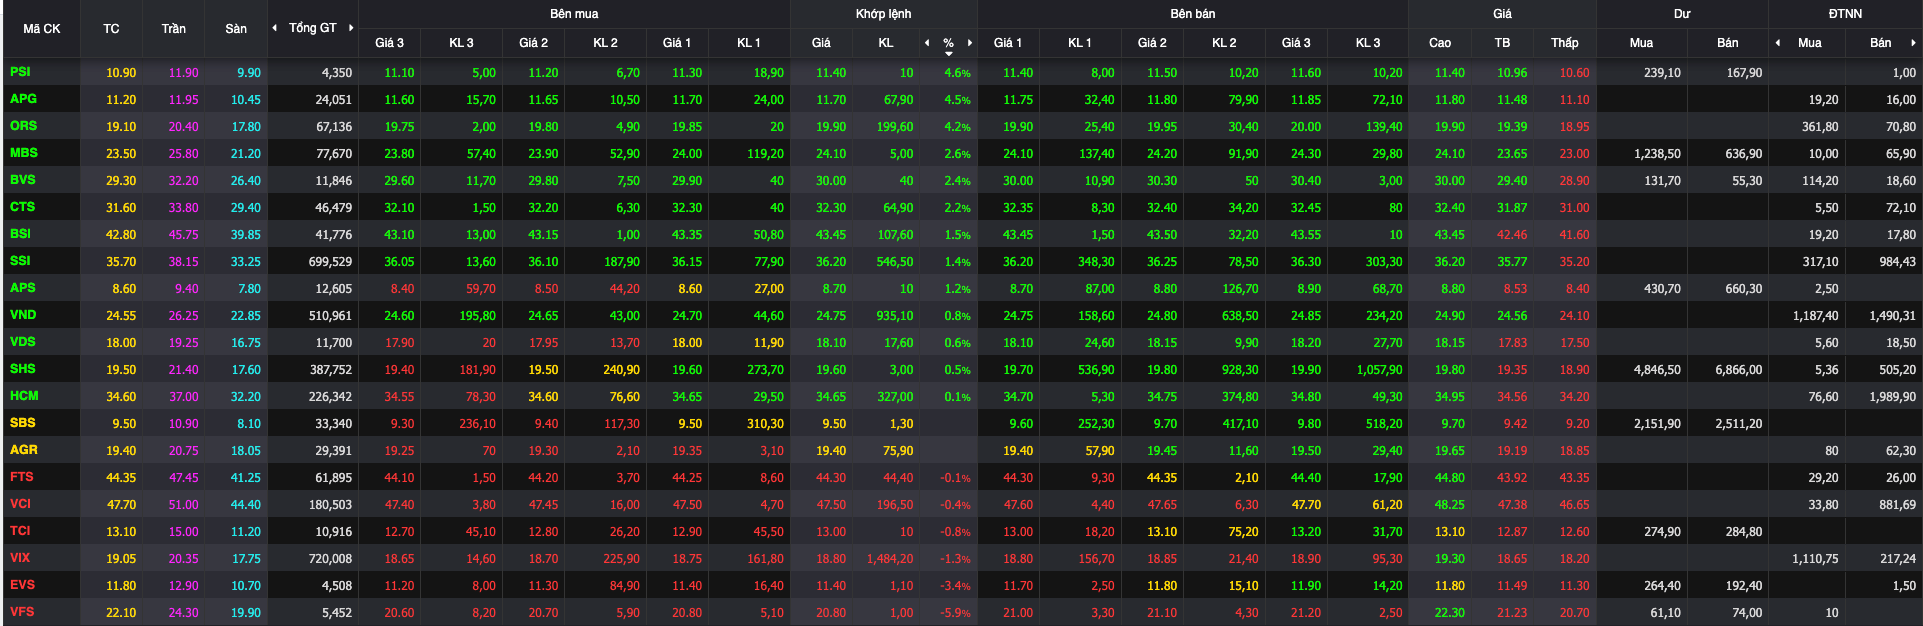Click the left arrow beside the % column header
Screen dimensions: 1923x626
[x=927, y=43]
